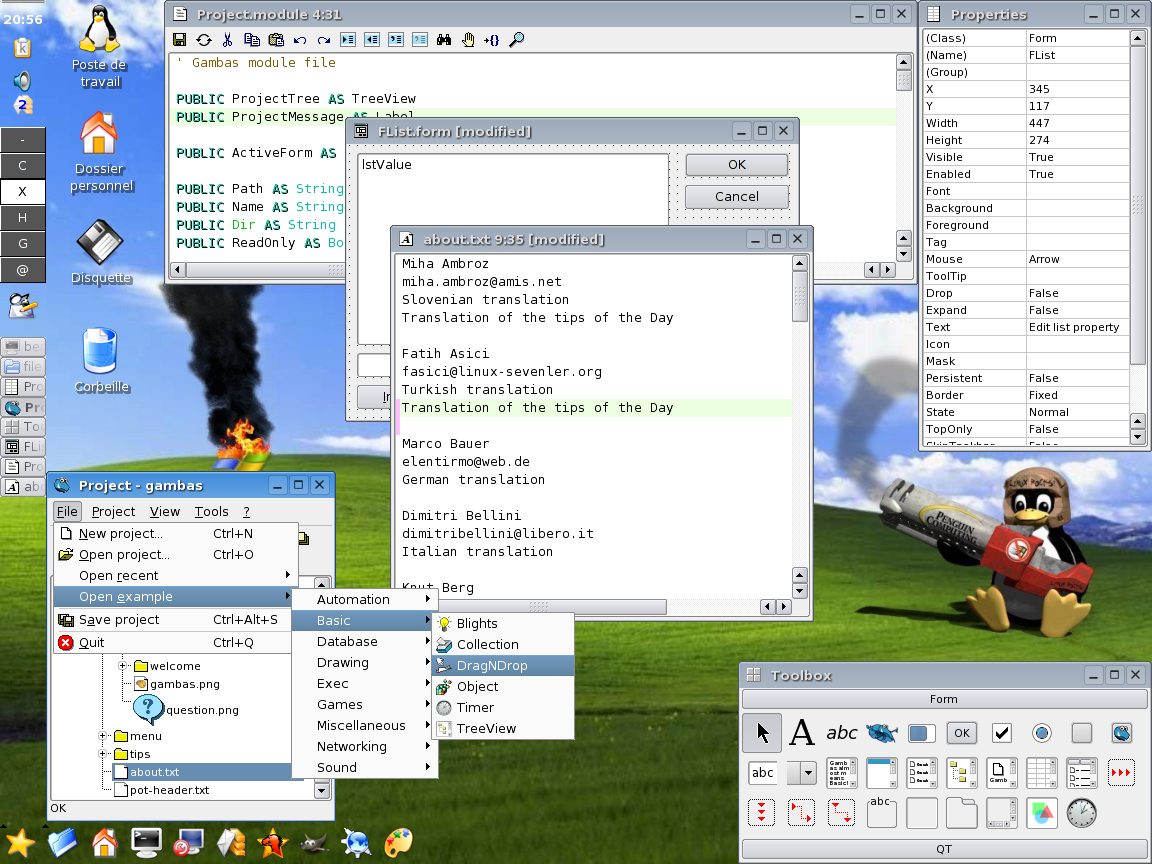The width and height of the screenshot is (1152, 864).
Task: Expand the 'welcome' folder in project tree
Action: tap(123, 666)
